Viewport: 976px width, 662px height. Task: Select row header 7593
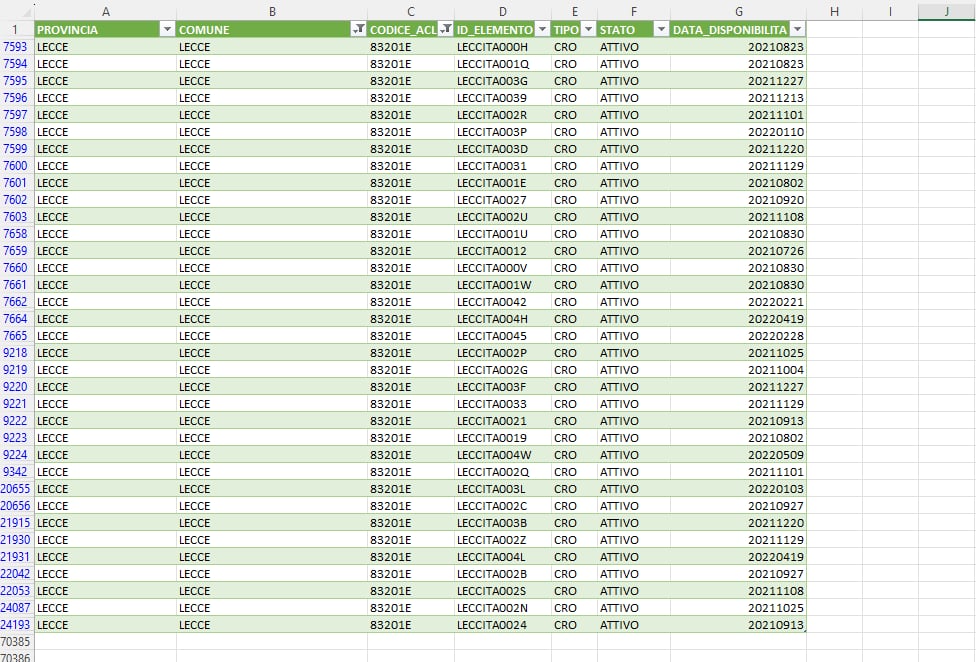17,47
